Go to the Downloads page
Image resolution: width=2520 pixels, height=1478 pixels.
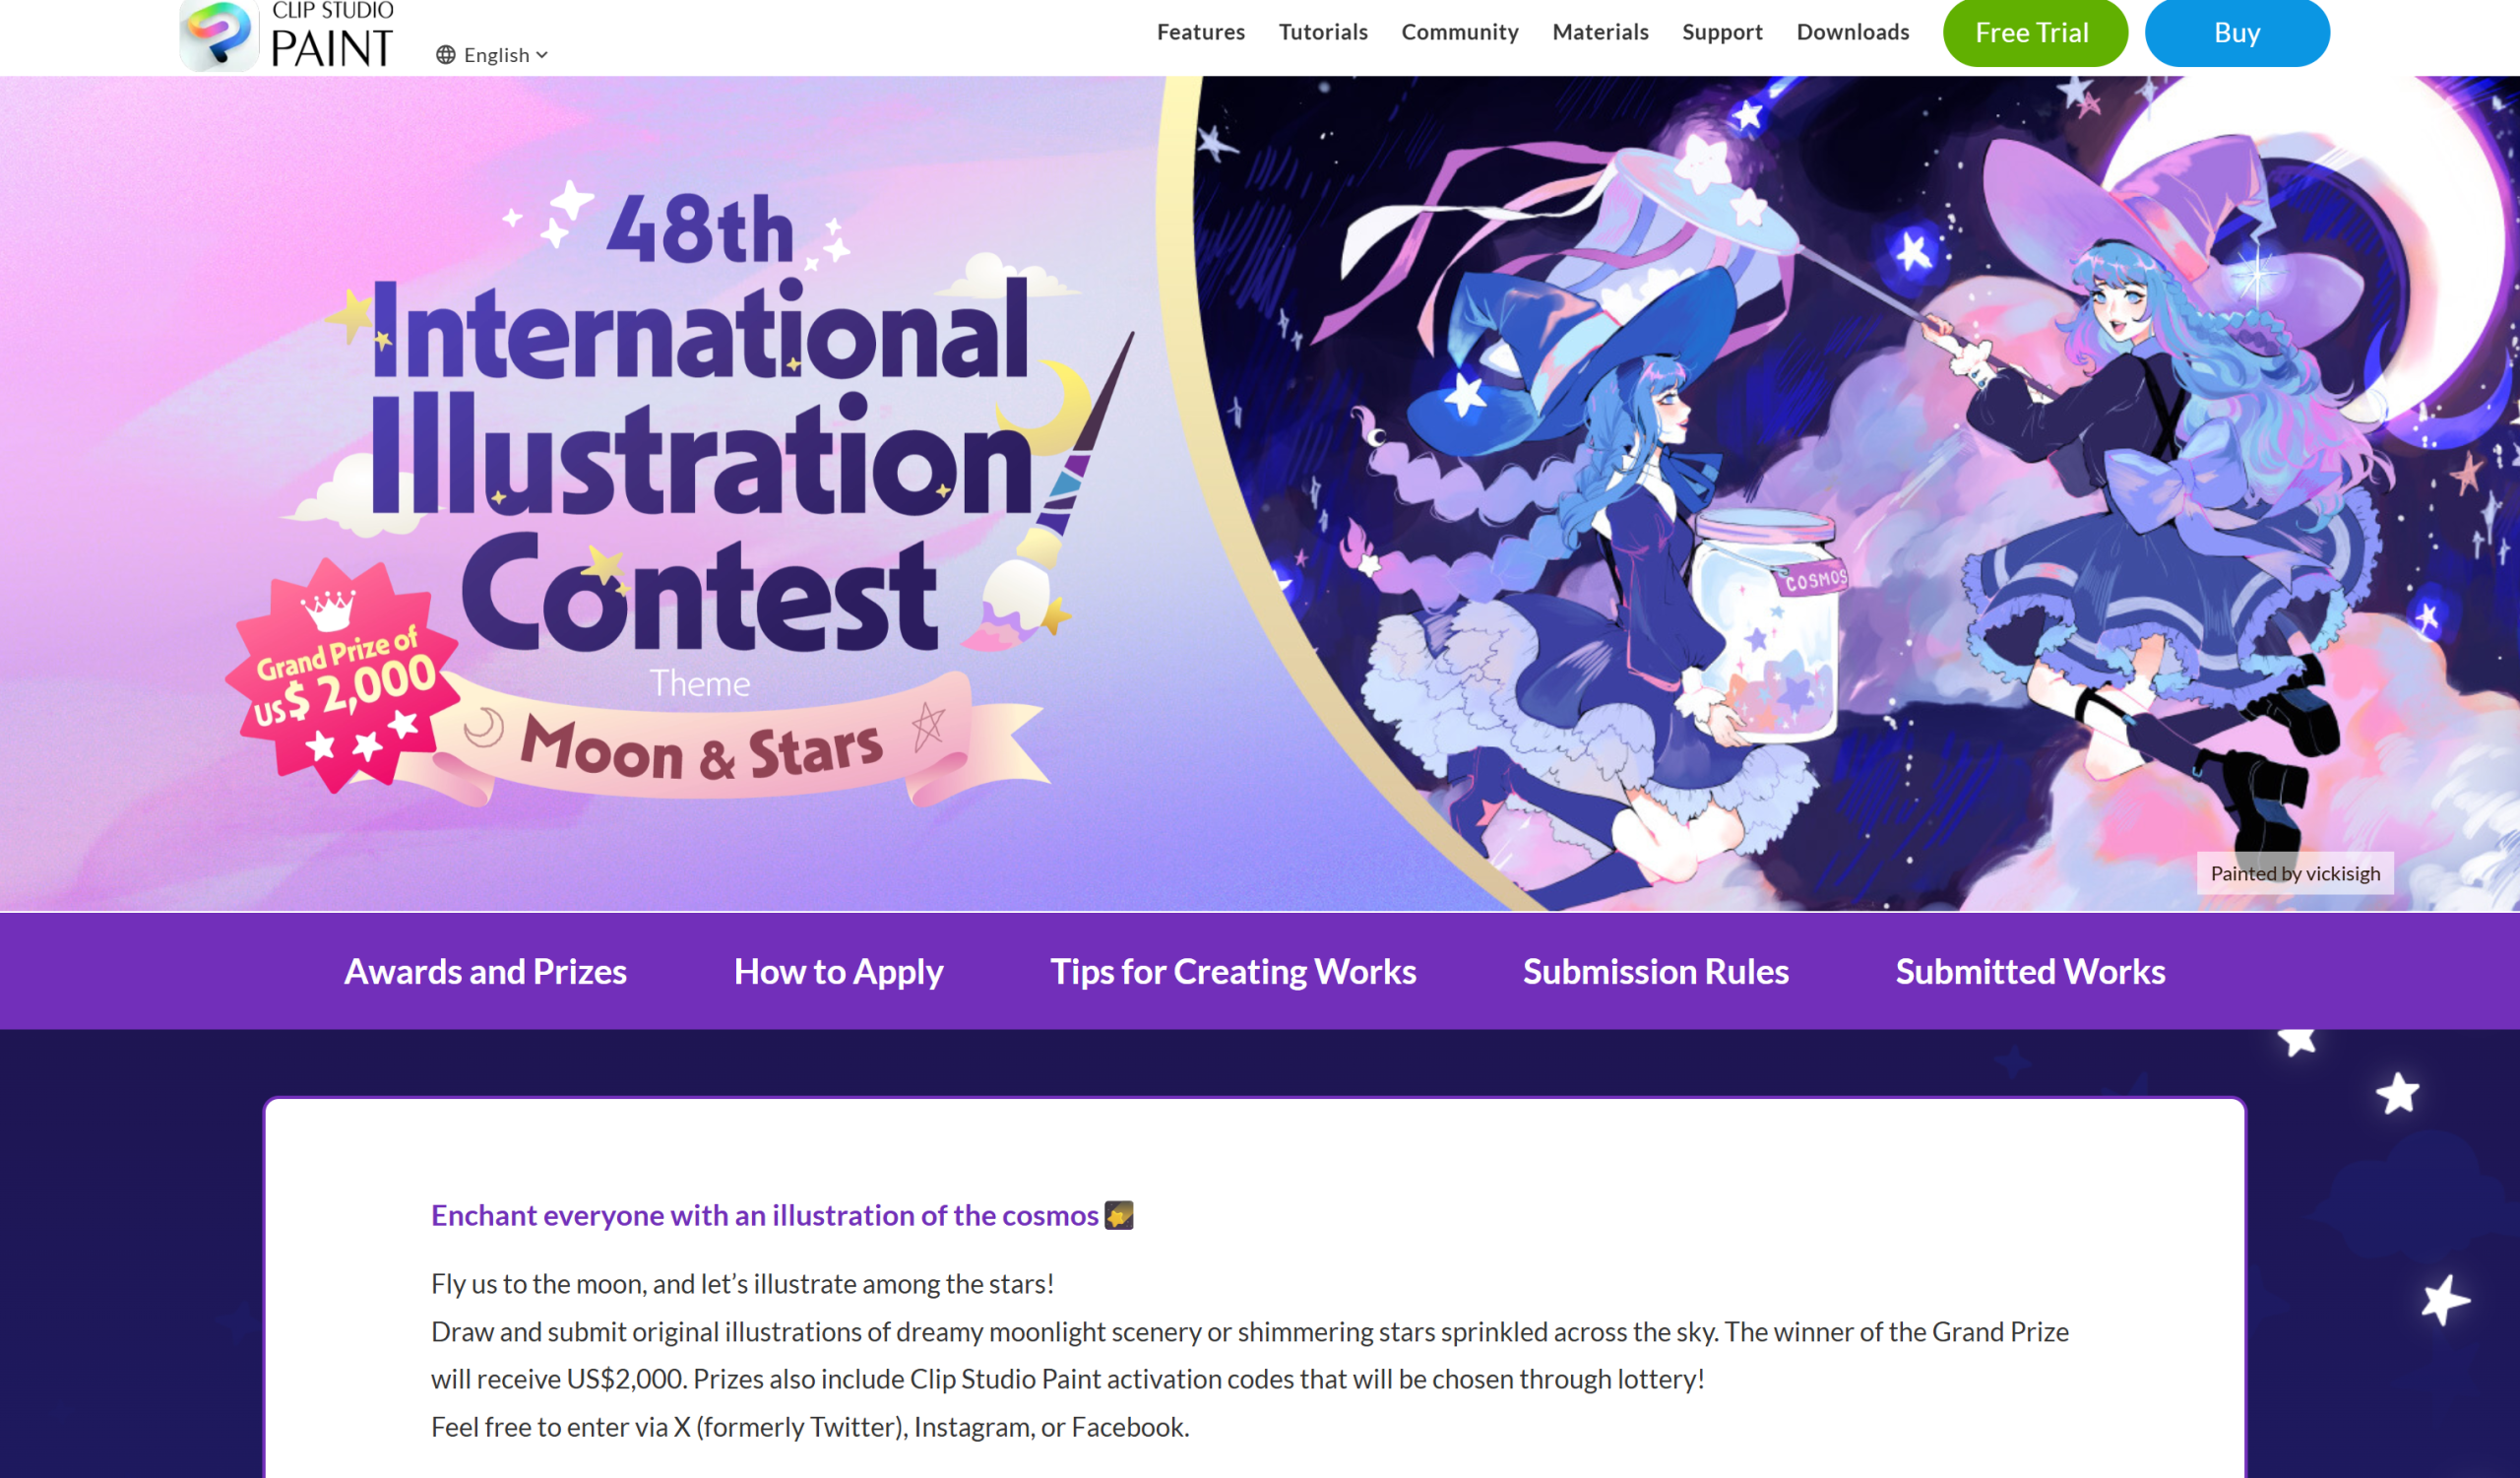tap(1853, 32)
